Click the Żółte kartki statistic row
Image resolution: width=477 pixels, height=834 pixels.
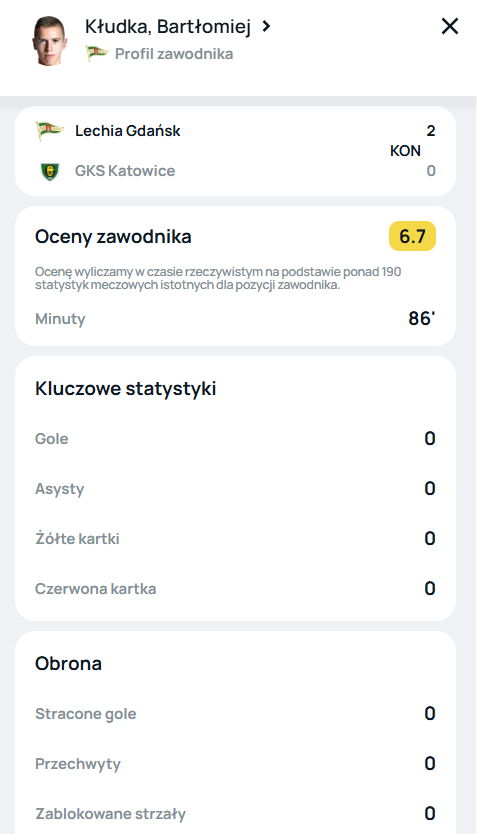click(x=235, y=539)
